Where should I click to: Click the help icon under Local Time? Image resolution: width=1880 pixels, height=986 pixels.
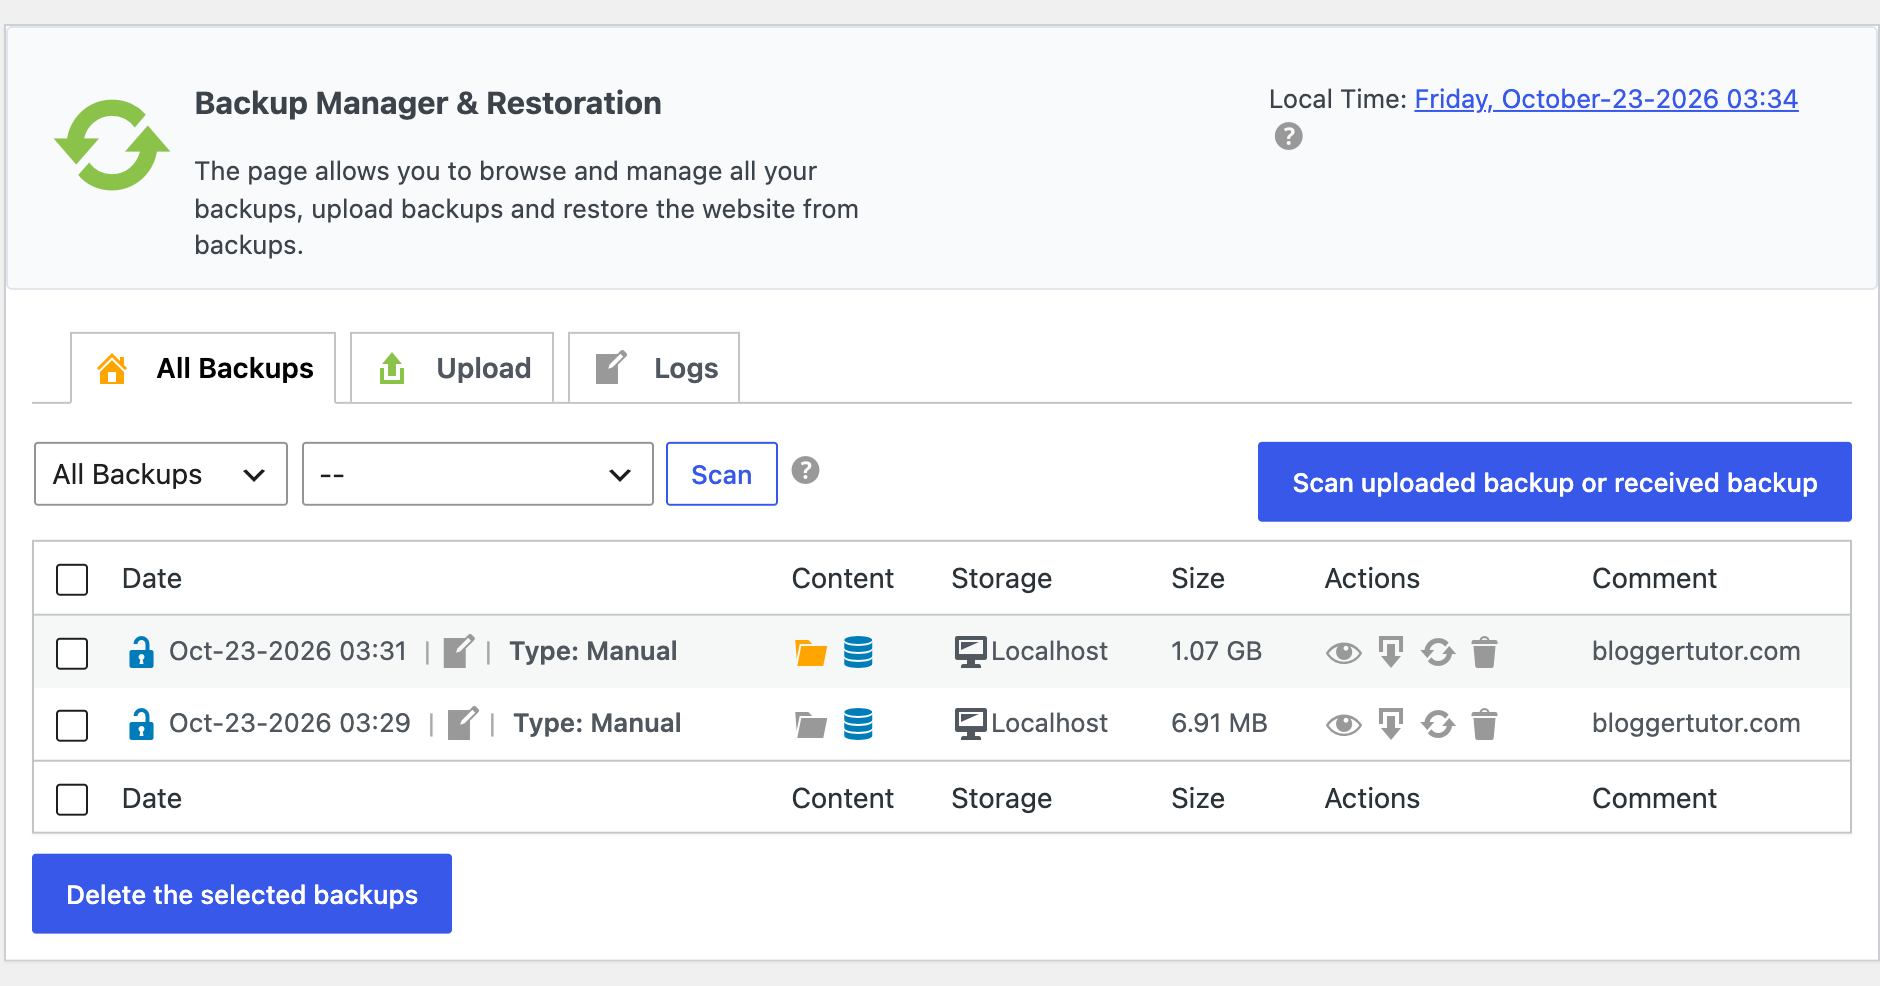(1289, 136)
